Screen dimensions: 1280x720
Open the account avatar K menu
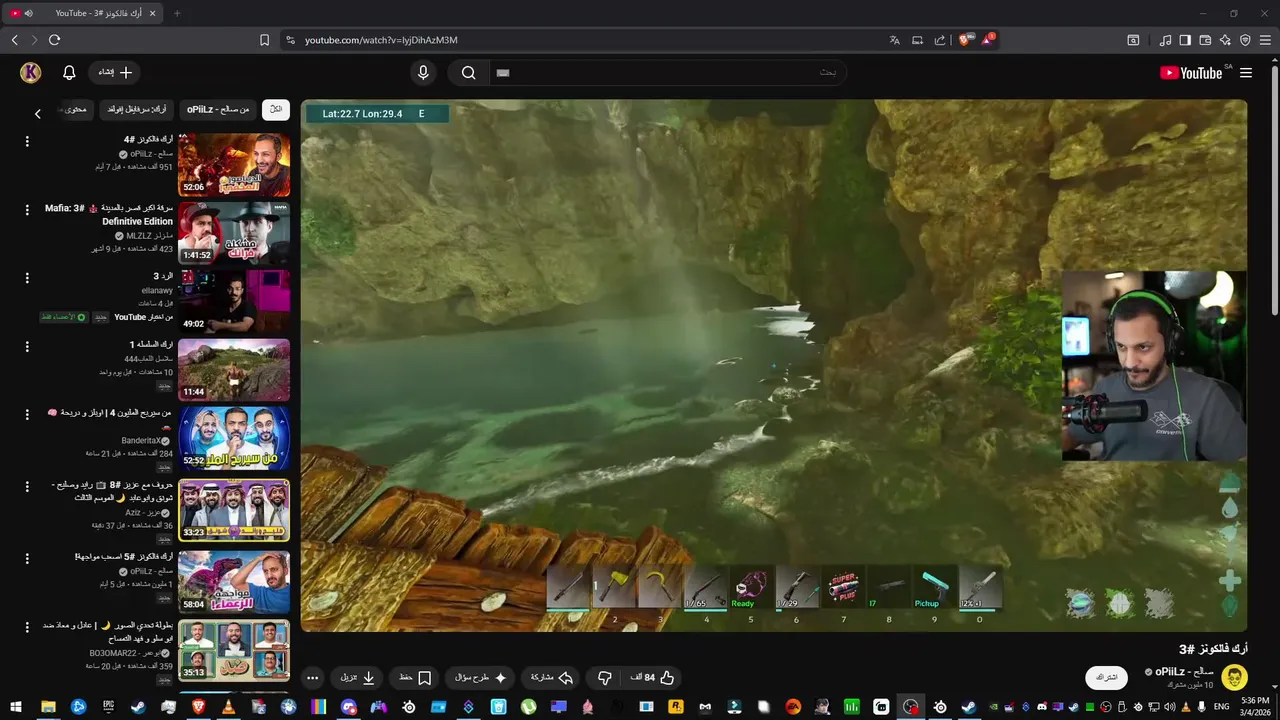31,72
